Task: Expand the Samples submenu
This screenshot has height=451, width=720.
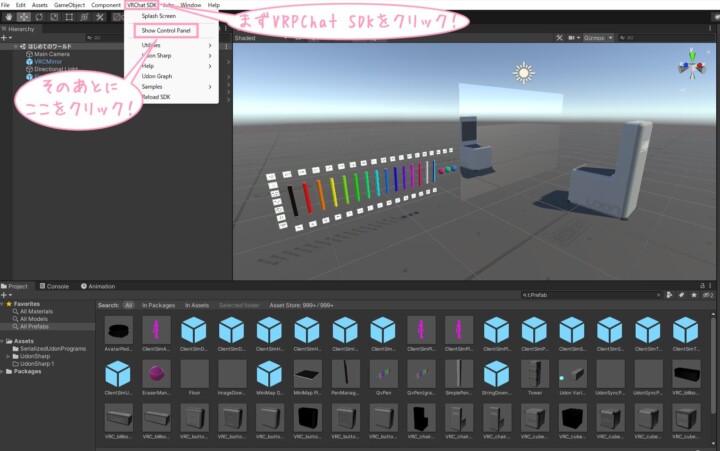Action: click(x=177, y=87)
